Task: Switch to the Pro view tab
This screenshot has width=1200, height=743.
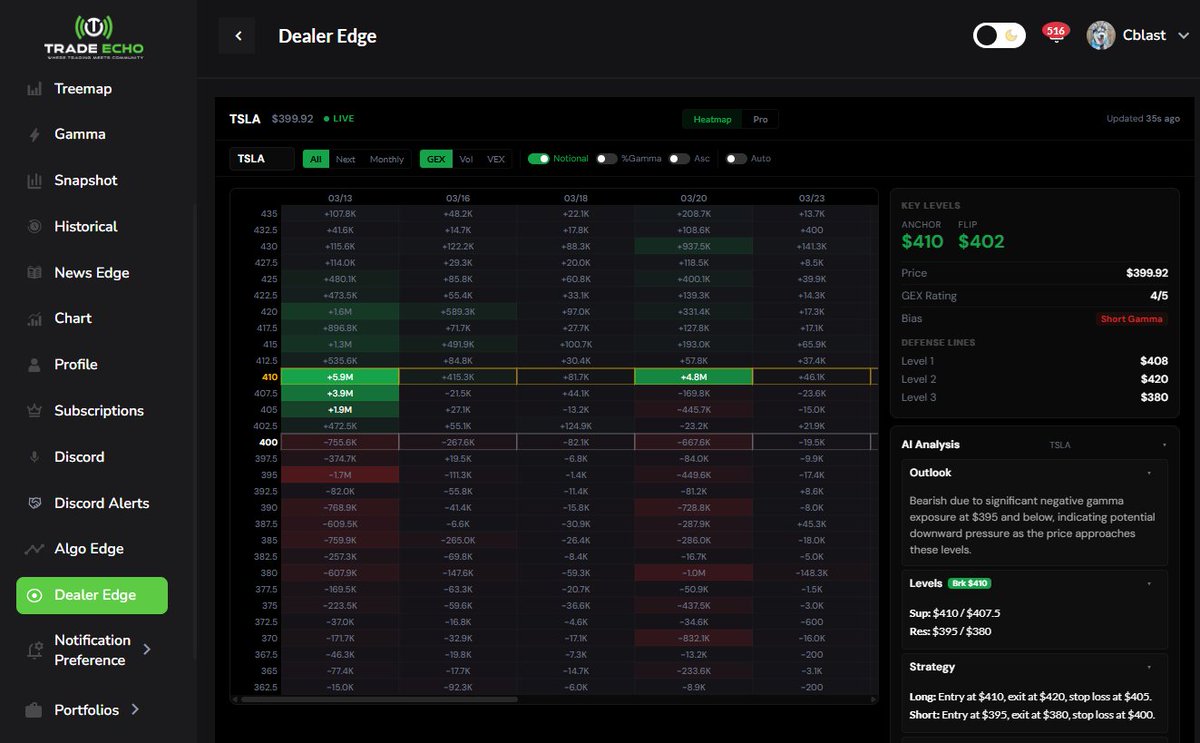Action: coord(761,119)
